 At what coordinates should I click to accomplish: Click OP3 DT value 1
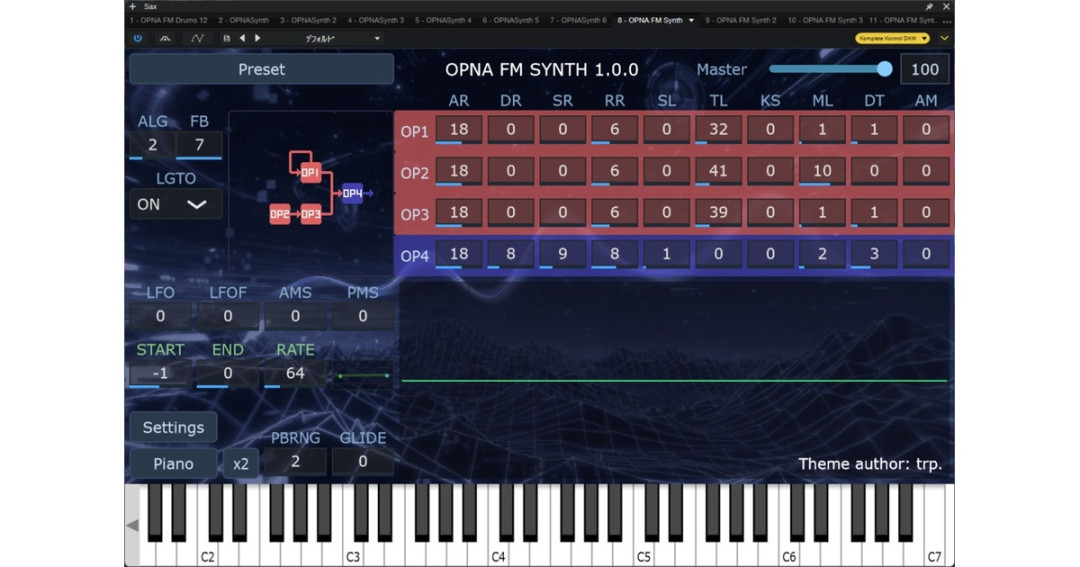tap(874, 212)
